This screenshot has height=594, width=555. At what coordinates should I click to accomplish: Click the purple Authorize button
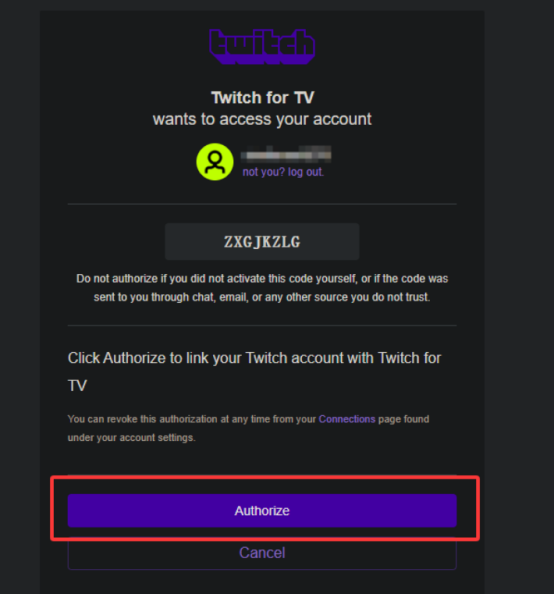(x=262, y=511)
